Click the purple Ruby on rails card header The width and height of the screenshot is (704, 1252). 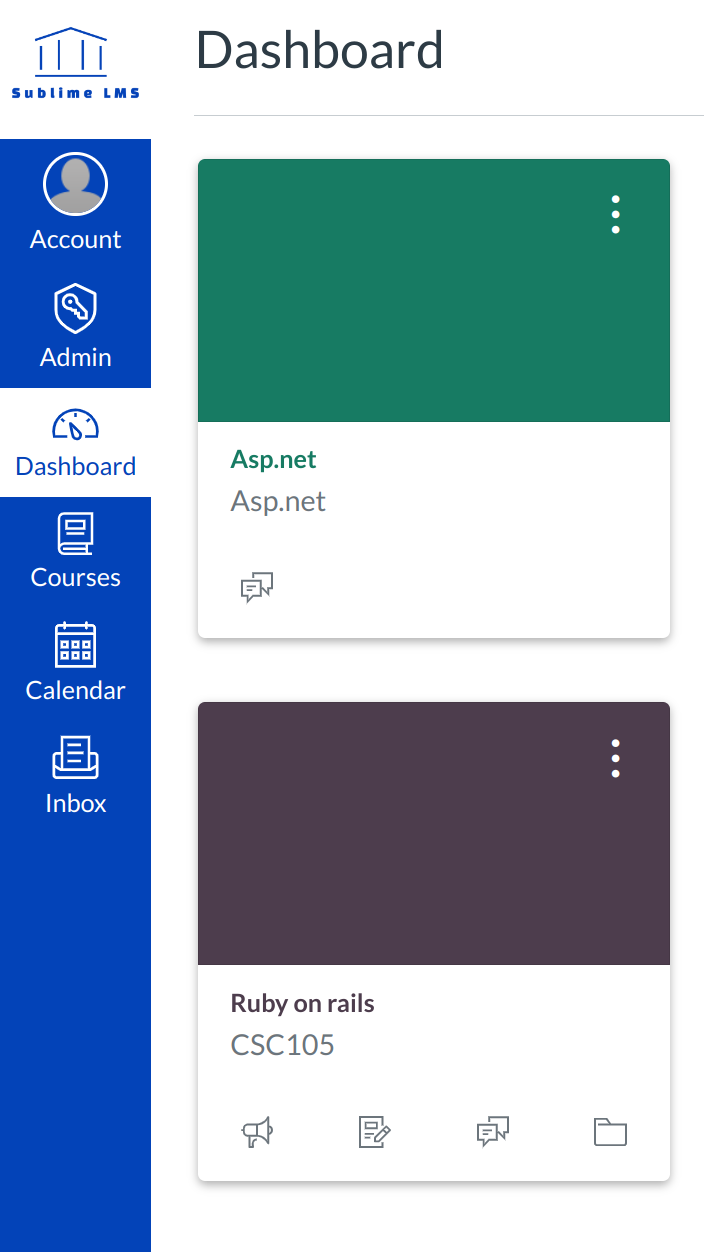400,840
